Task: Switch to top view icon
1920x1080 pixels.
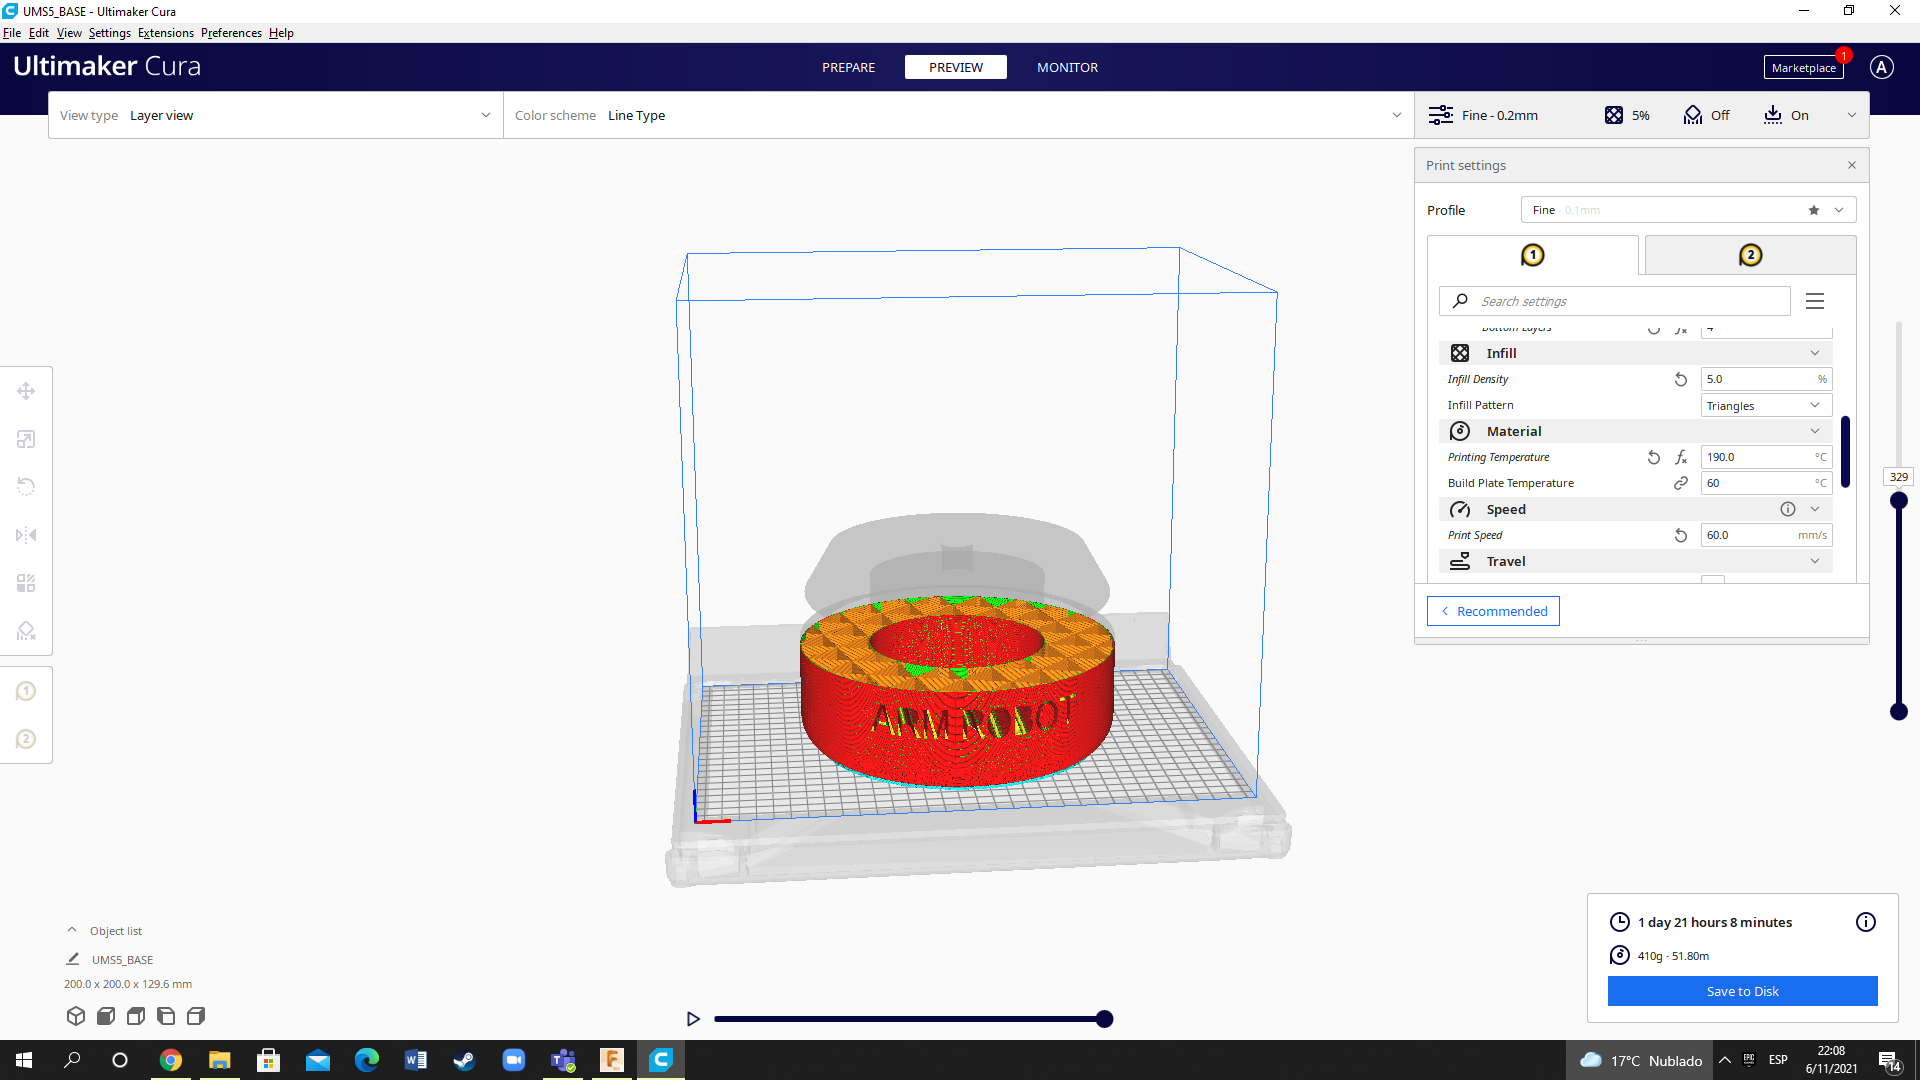Action: click(x=136, y=1016)
